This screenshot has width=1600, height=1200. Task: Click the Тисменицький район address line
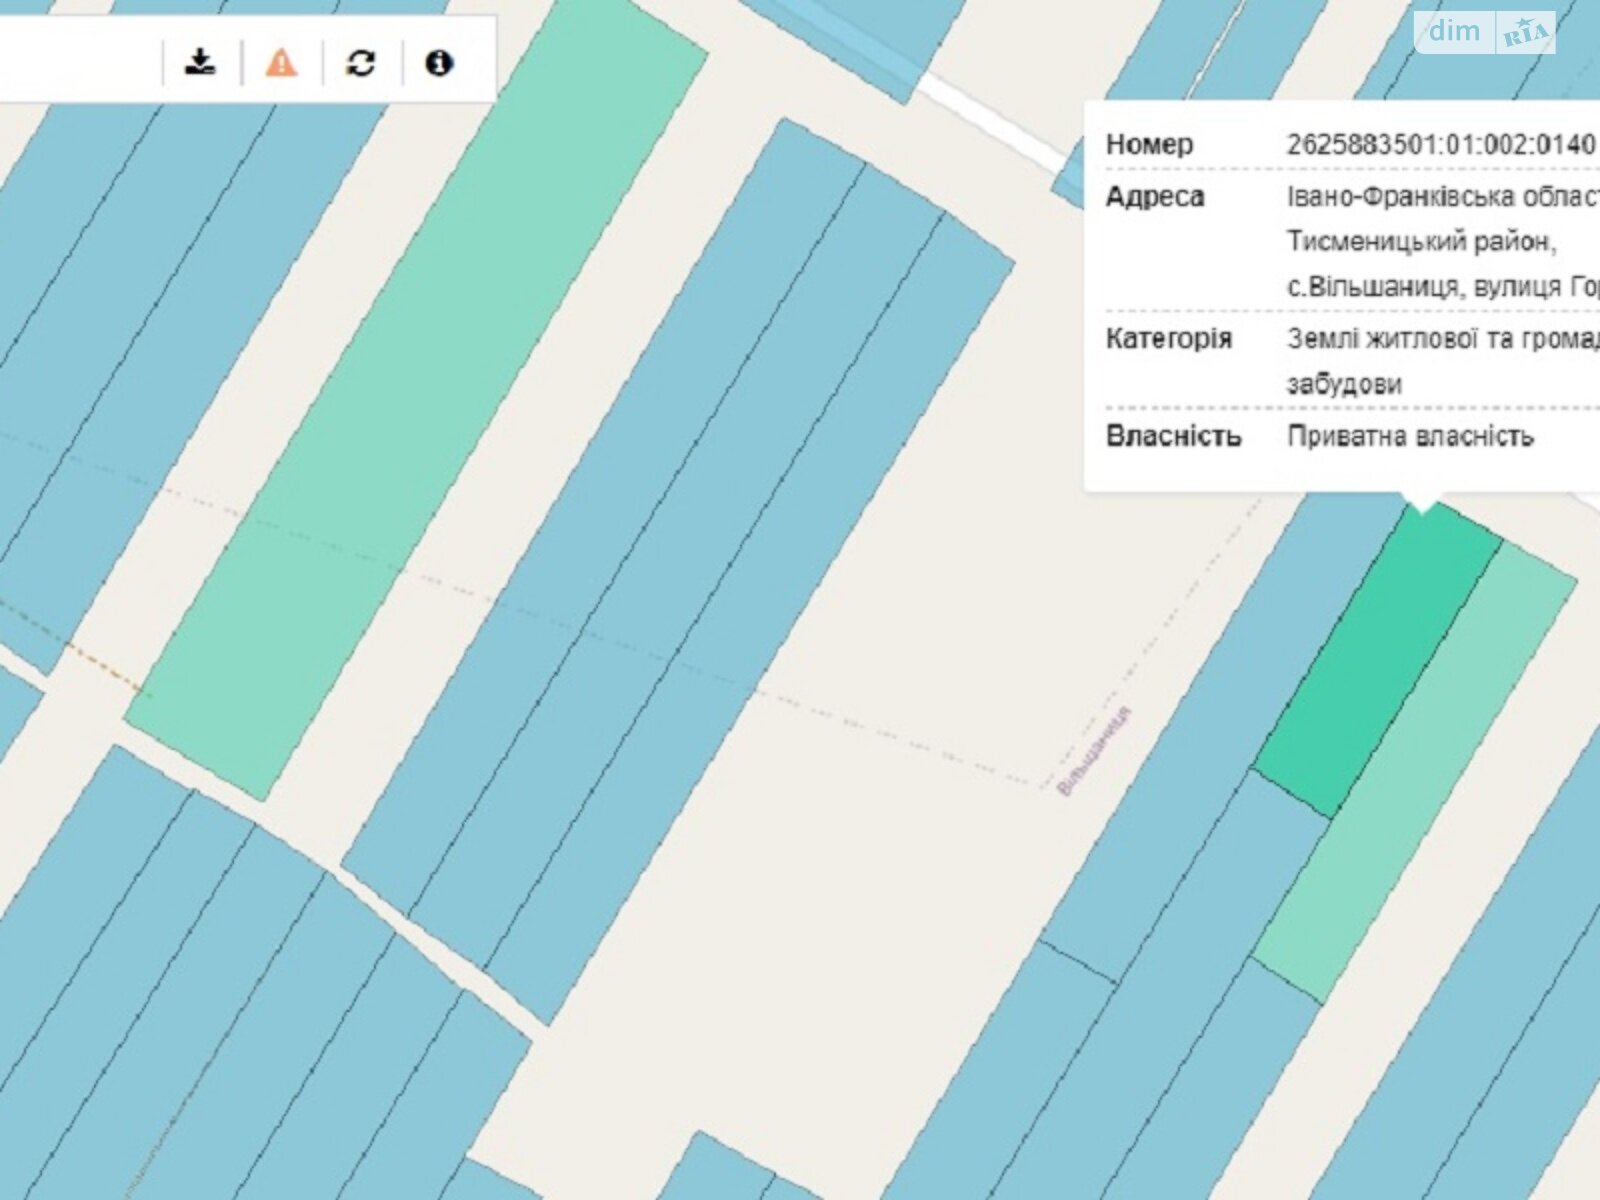tap(1421, 241)
